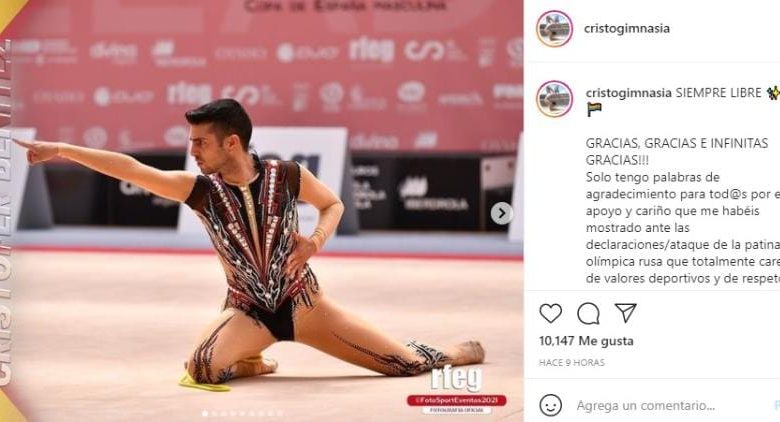The width and height of the screenshot is (780, 422).
Task: Select the first carousel indicator dot
Action: [205, 414]
